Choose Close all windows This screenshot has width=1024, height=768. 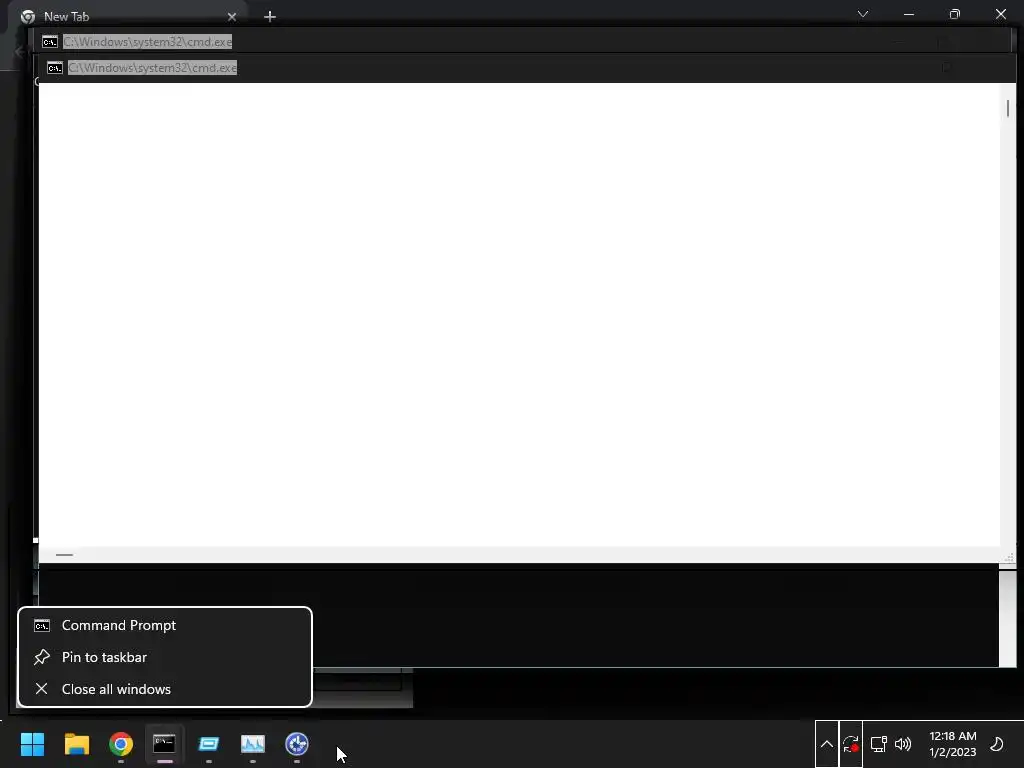coord(165,689)
